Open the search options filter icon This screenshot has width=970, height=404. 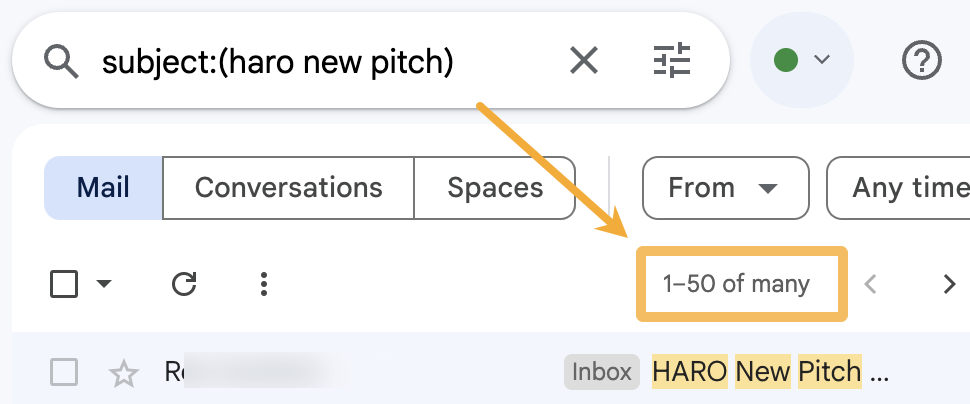pos(672,62)
